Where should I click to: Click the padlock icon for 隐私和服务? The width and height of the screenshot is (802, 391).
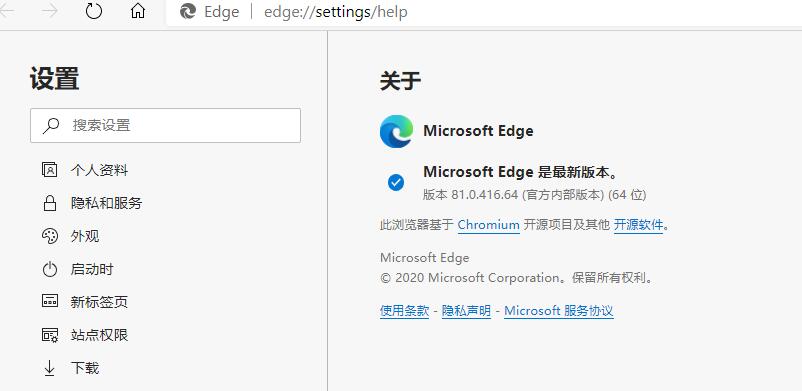point(50,203)
